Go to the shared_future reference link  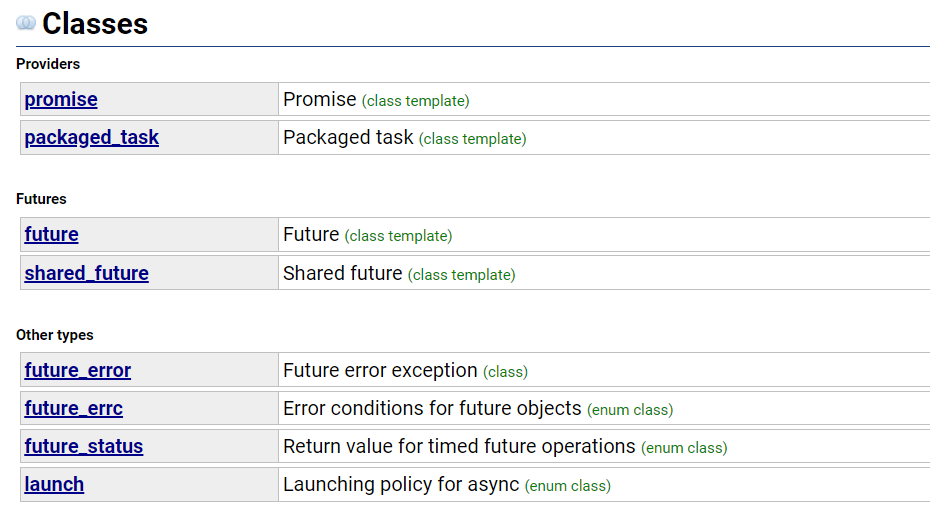[86, 273]
